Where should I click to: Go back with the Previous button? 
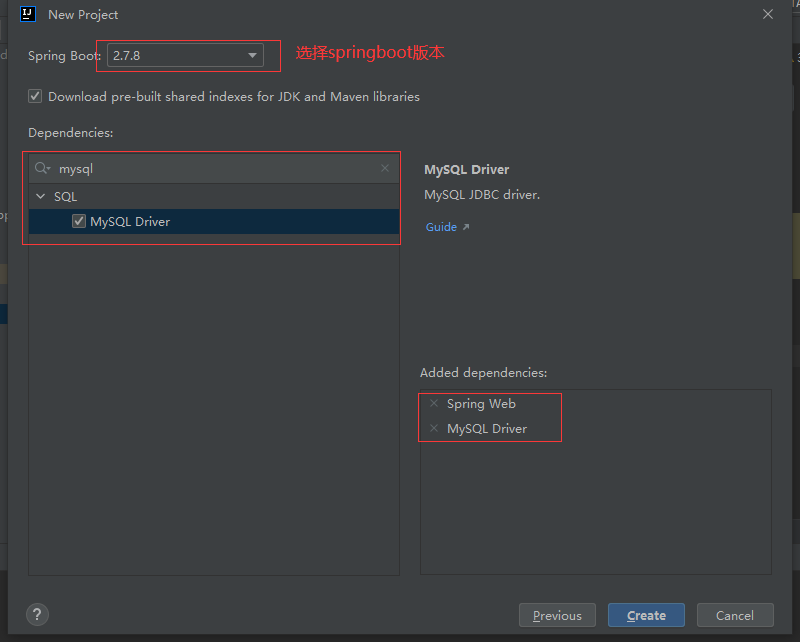coord(557,615)
